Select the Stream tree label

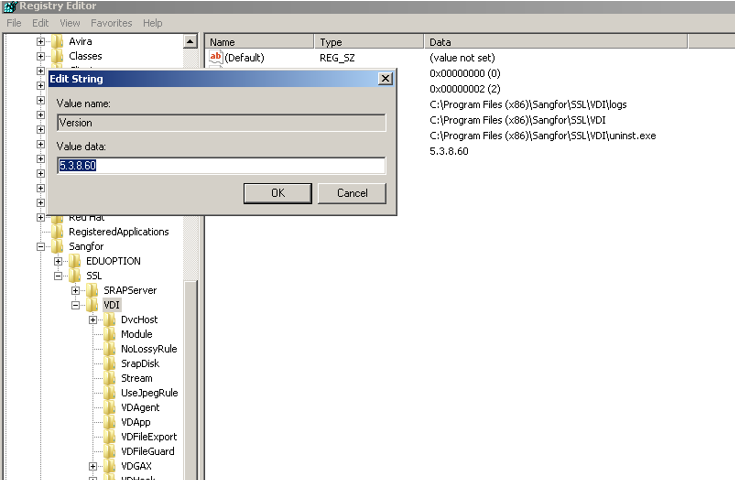pyautogui.click(x=136, y=378)
